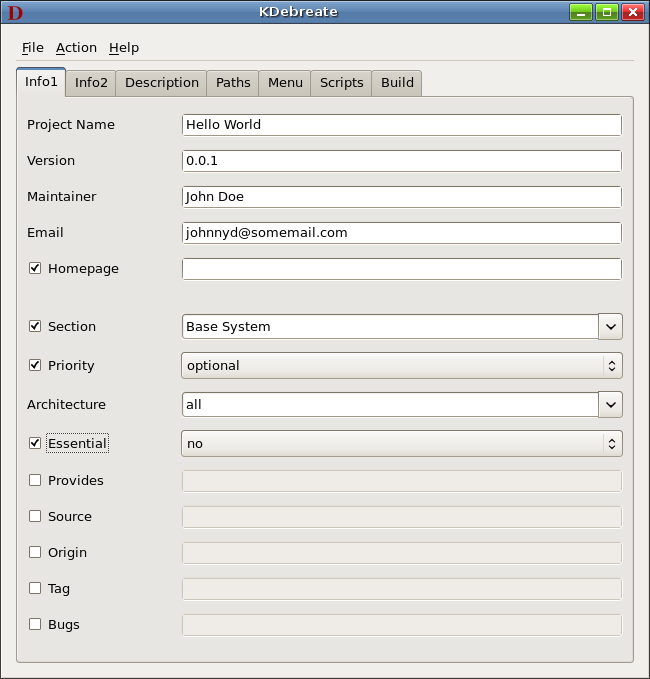
Task: Expand the Architecture dropdown arrow
Action: pyautogui.click(x=611, y=404)
